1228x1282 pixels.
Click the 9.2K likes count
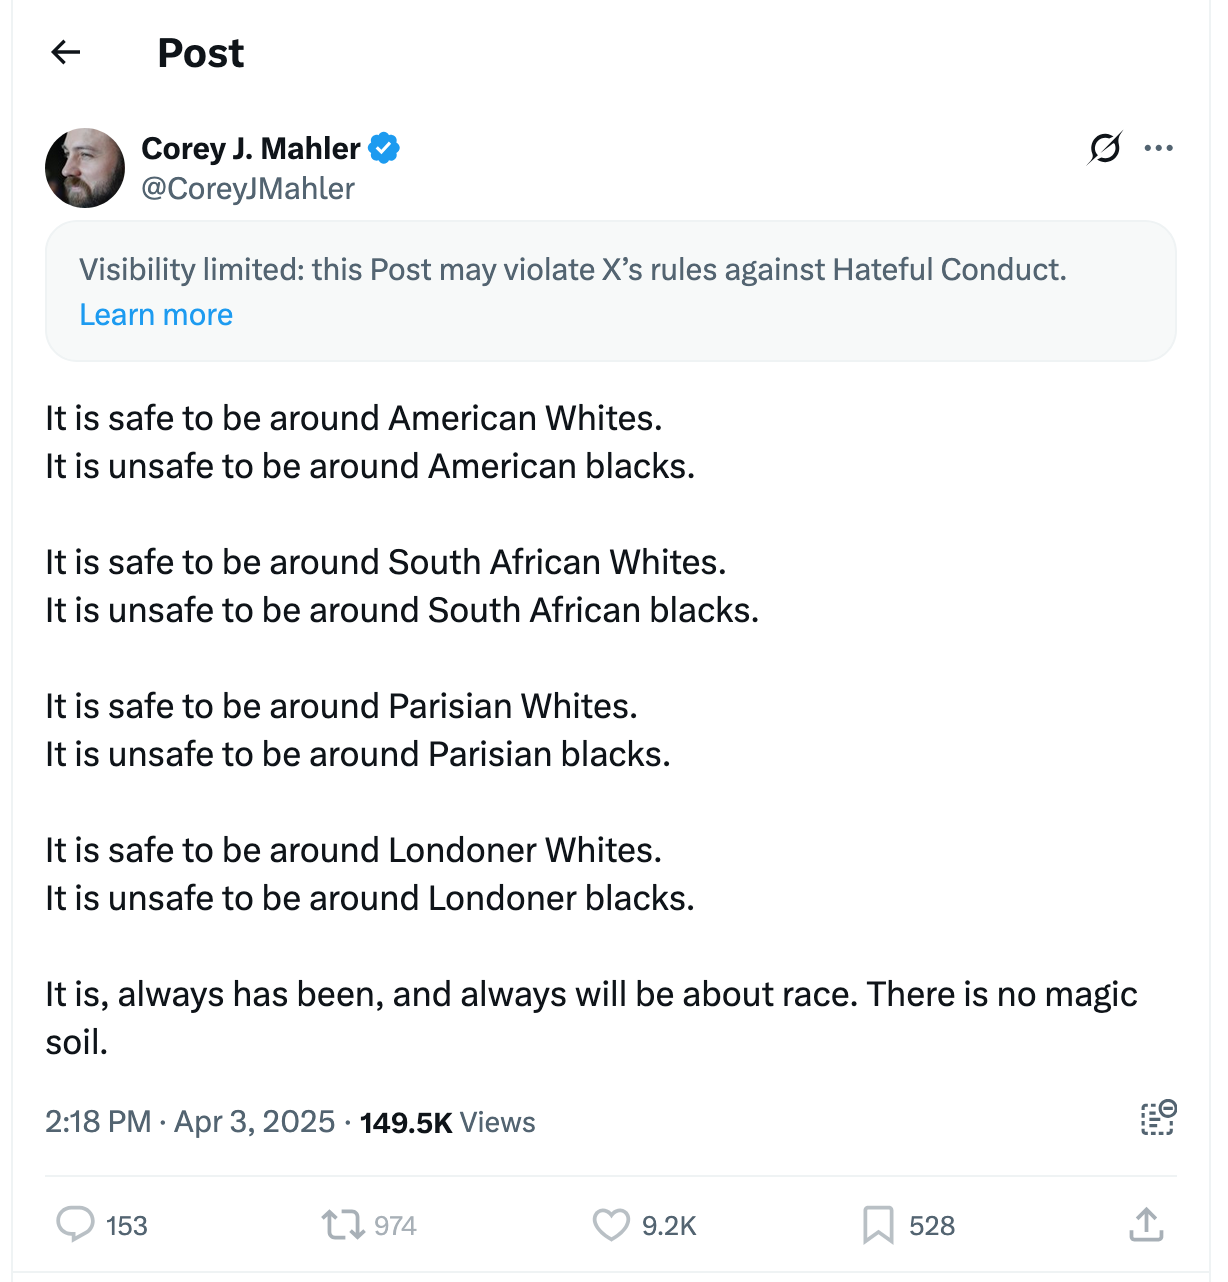[x=669, y=1226]
